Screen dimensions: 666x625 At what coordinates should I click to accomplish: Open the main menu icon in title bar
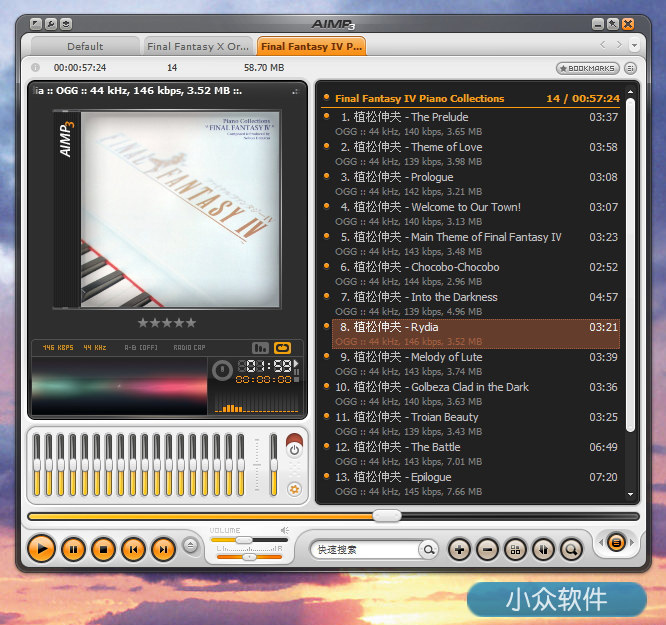36,24
